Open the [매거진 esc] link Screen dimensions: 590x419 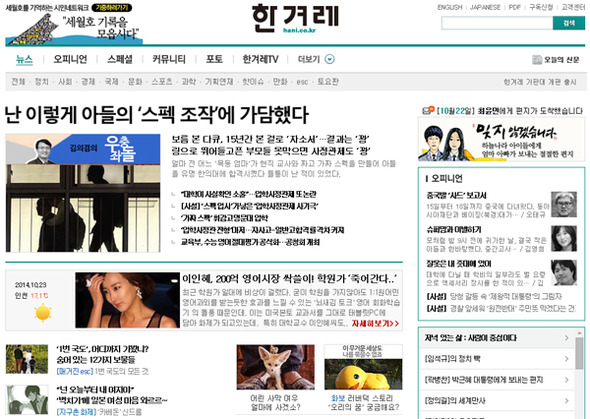(x=74, y=372)
